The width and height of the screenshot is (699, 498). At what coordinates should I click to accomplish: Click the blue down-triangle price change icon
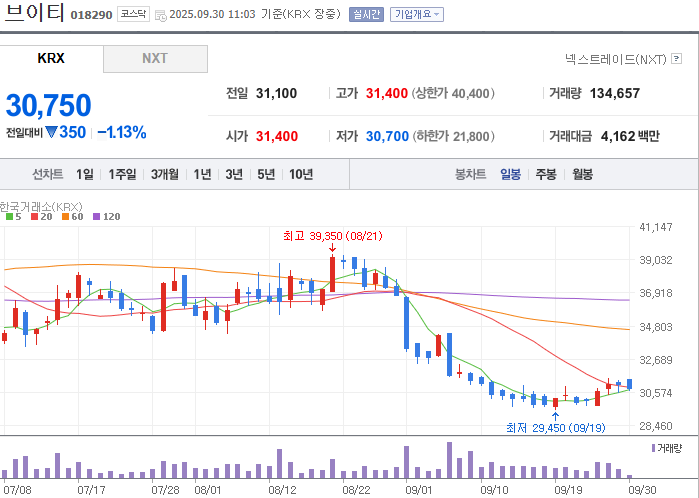(x=51, y=132)
